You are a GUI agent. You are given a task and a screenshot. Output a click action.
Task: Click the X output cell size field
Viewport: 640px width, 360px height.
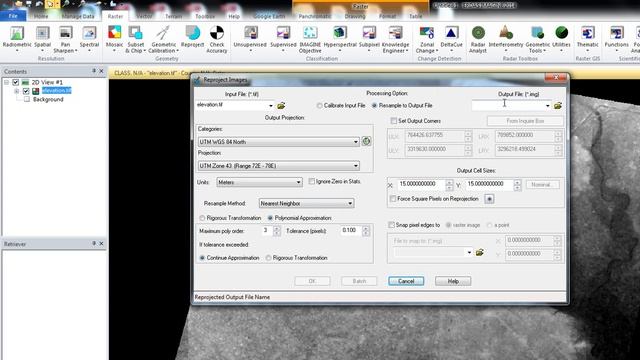tap(421, 184)
